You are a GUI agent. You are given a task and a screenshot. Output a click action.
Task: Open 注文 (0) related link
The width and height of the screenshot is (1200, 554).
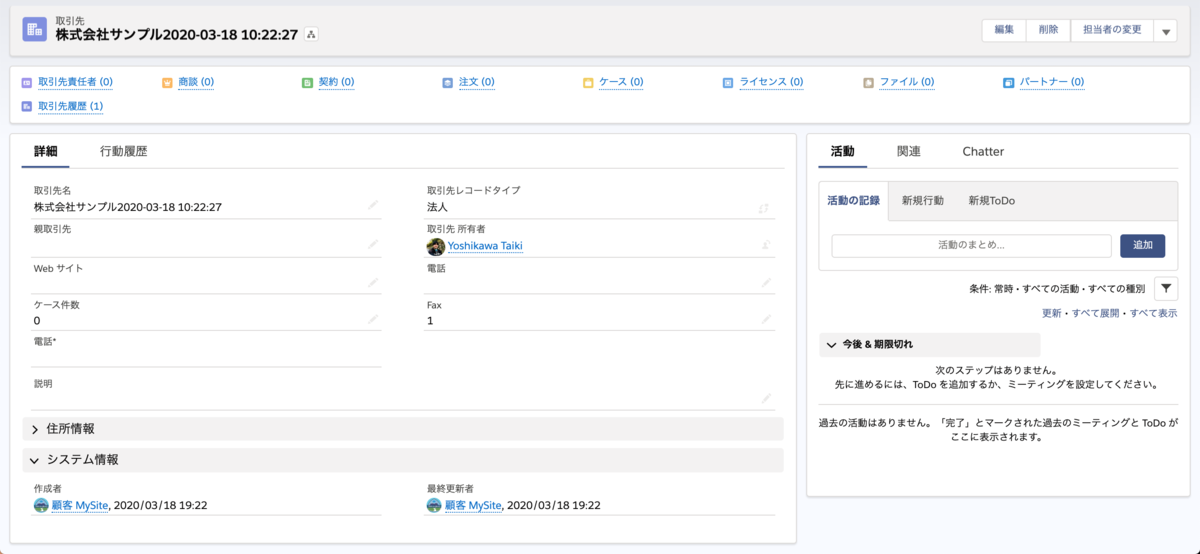[477, 82]
